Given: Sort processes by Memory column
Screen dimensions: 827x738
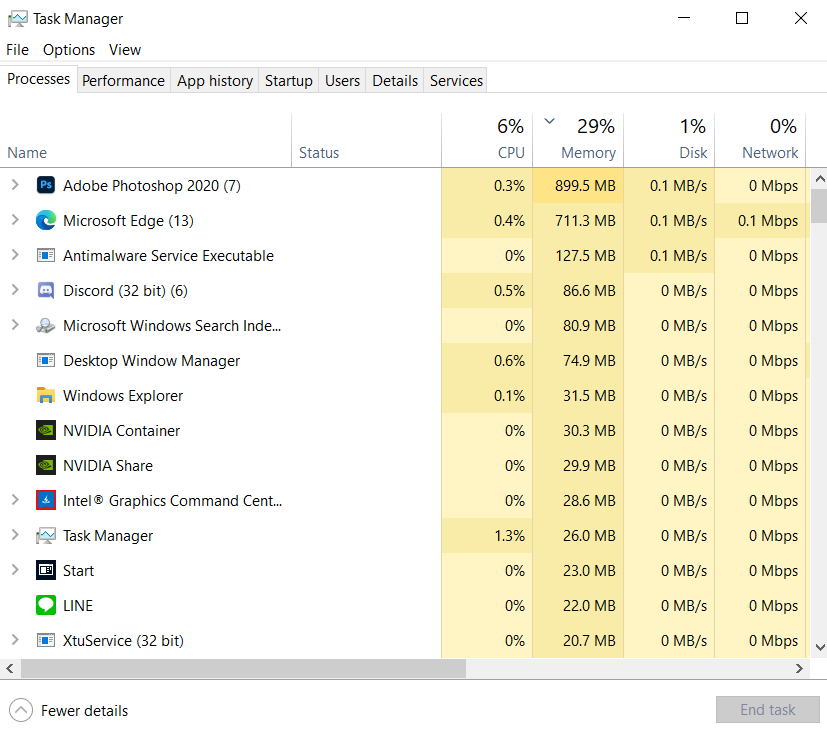Looking at the screenshot, I should [x=578, y=140].
